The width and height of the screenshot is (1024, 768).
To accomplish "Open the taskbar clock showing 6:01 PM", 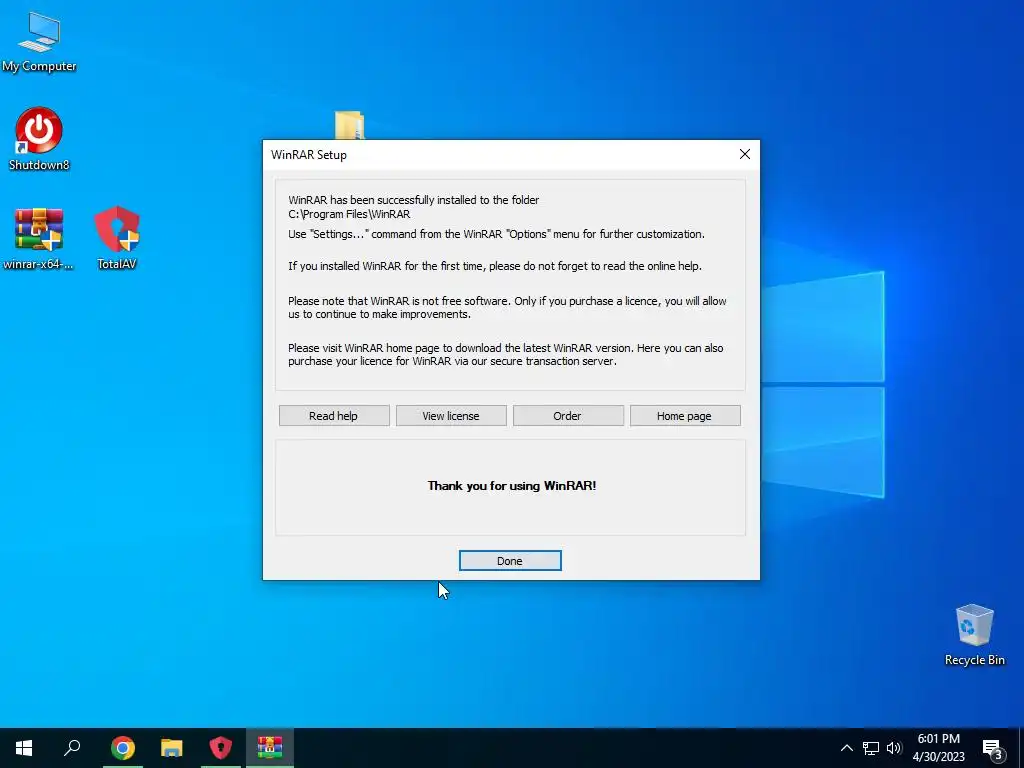I will pos(938,748).
